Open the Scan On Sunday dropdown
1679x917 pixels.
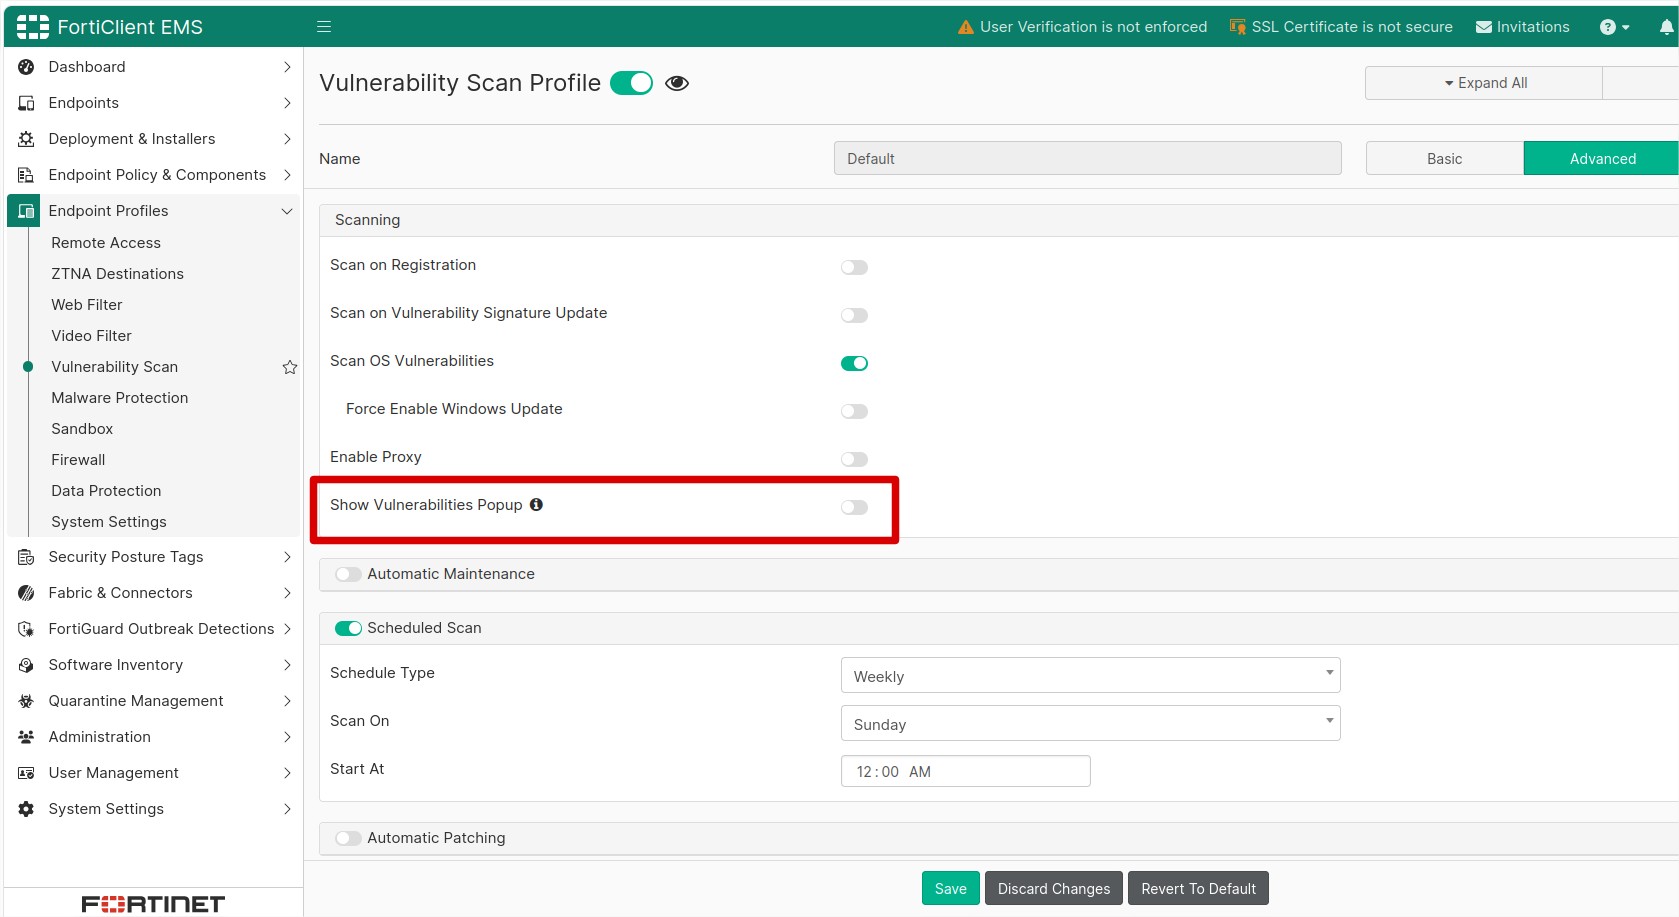pyautogui.click(x=1090, y=723)
